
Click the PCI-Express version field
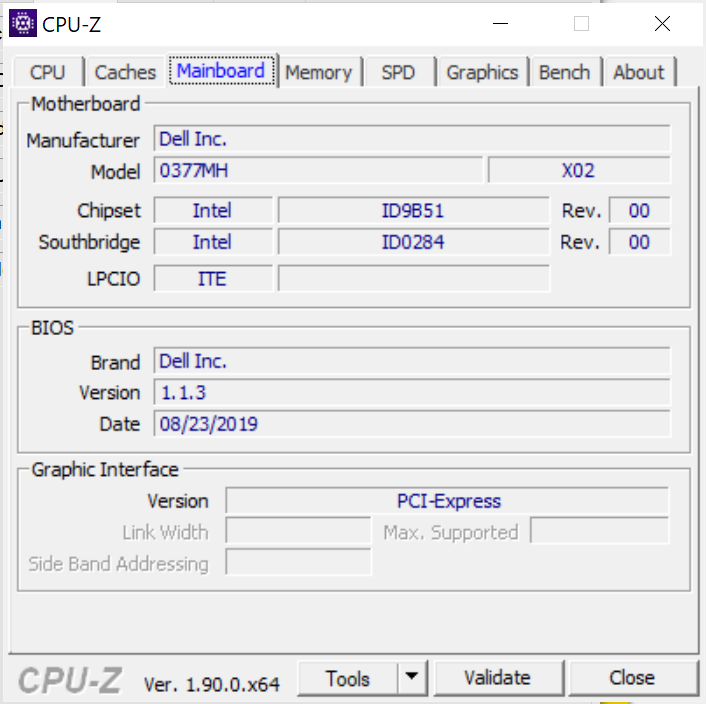(447, 501)
